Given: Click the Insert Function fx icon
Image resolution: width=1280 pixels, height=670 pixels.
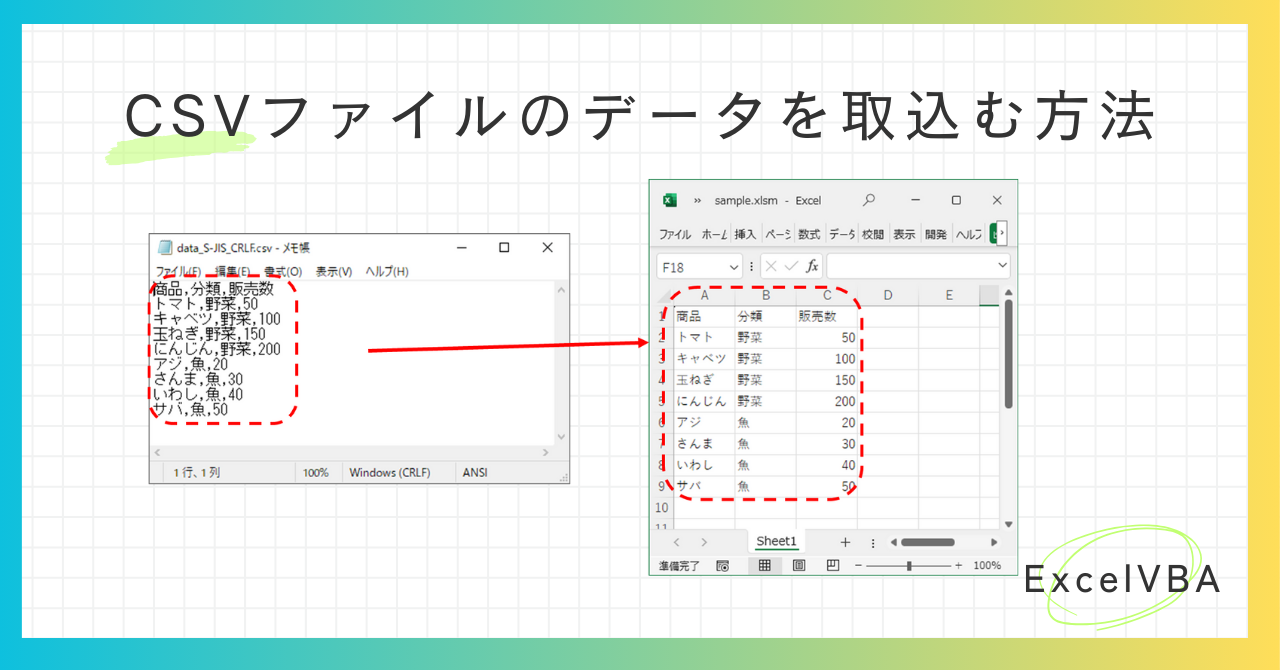Looking at the screenshot, I should click(813, 266).
